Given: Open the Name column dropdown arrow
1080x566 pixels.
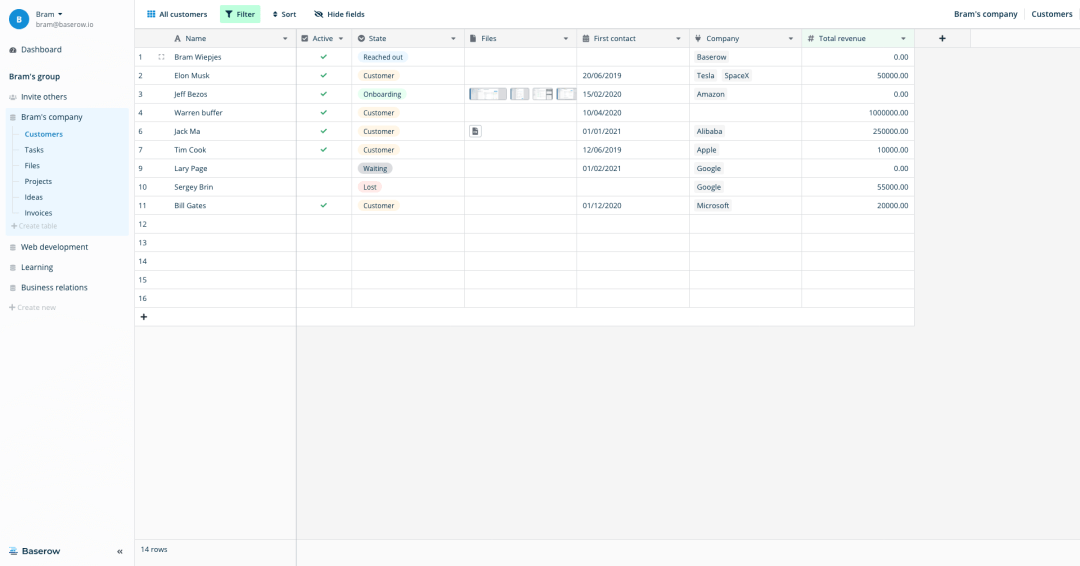Looking at the screenshot, I should tap(285, 39).
